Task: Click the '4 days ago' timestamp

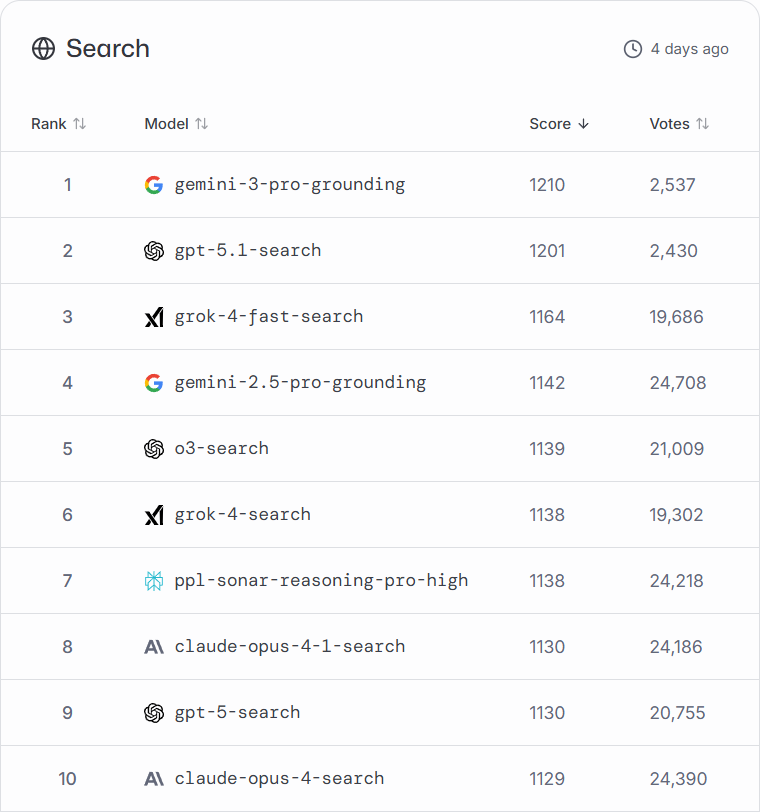Action: 689,49
